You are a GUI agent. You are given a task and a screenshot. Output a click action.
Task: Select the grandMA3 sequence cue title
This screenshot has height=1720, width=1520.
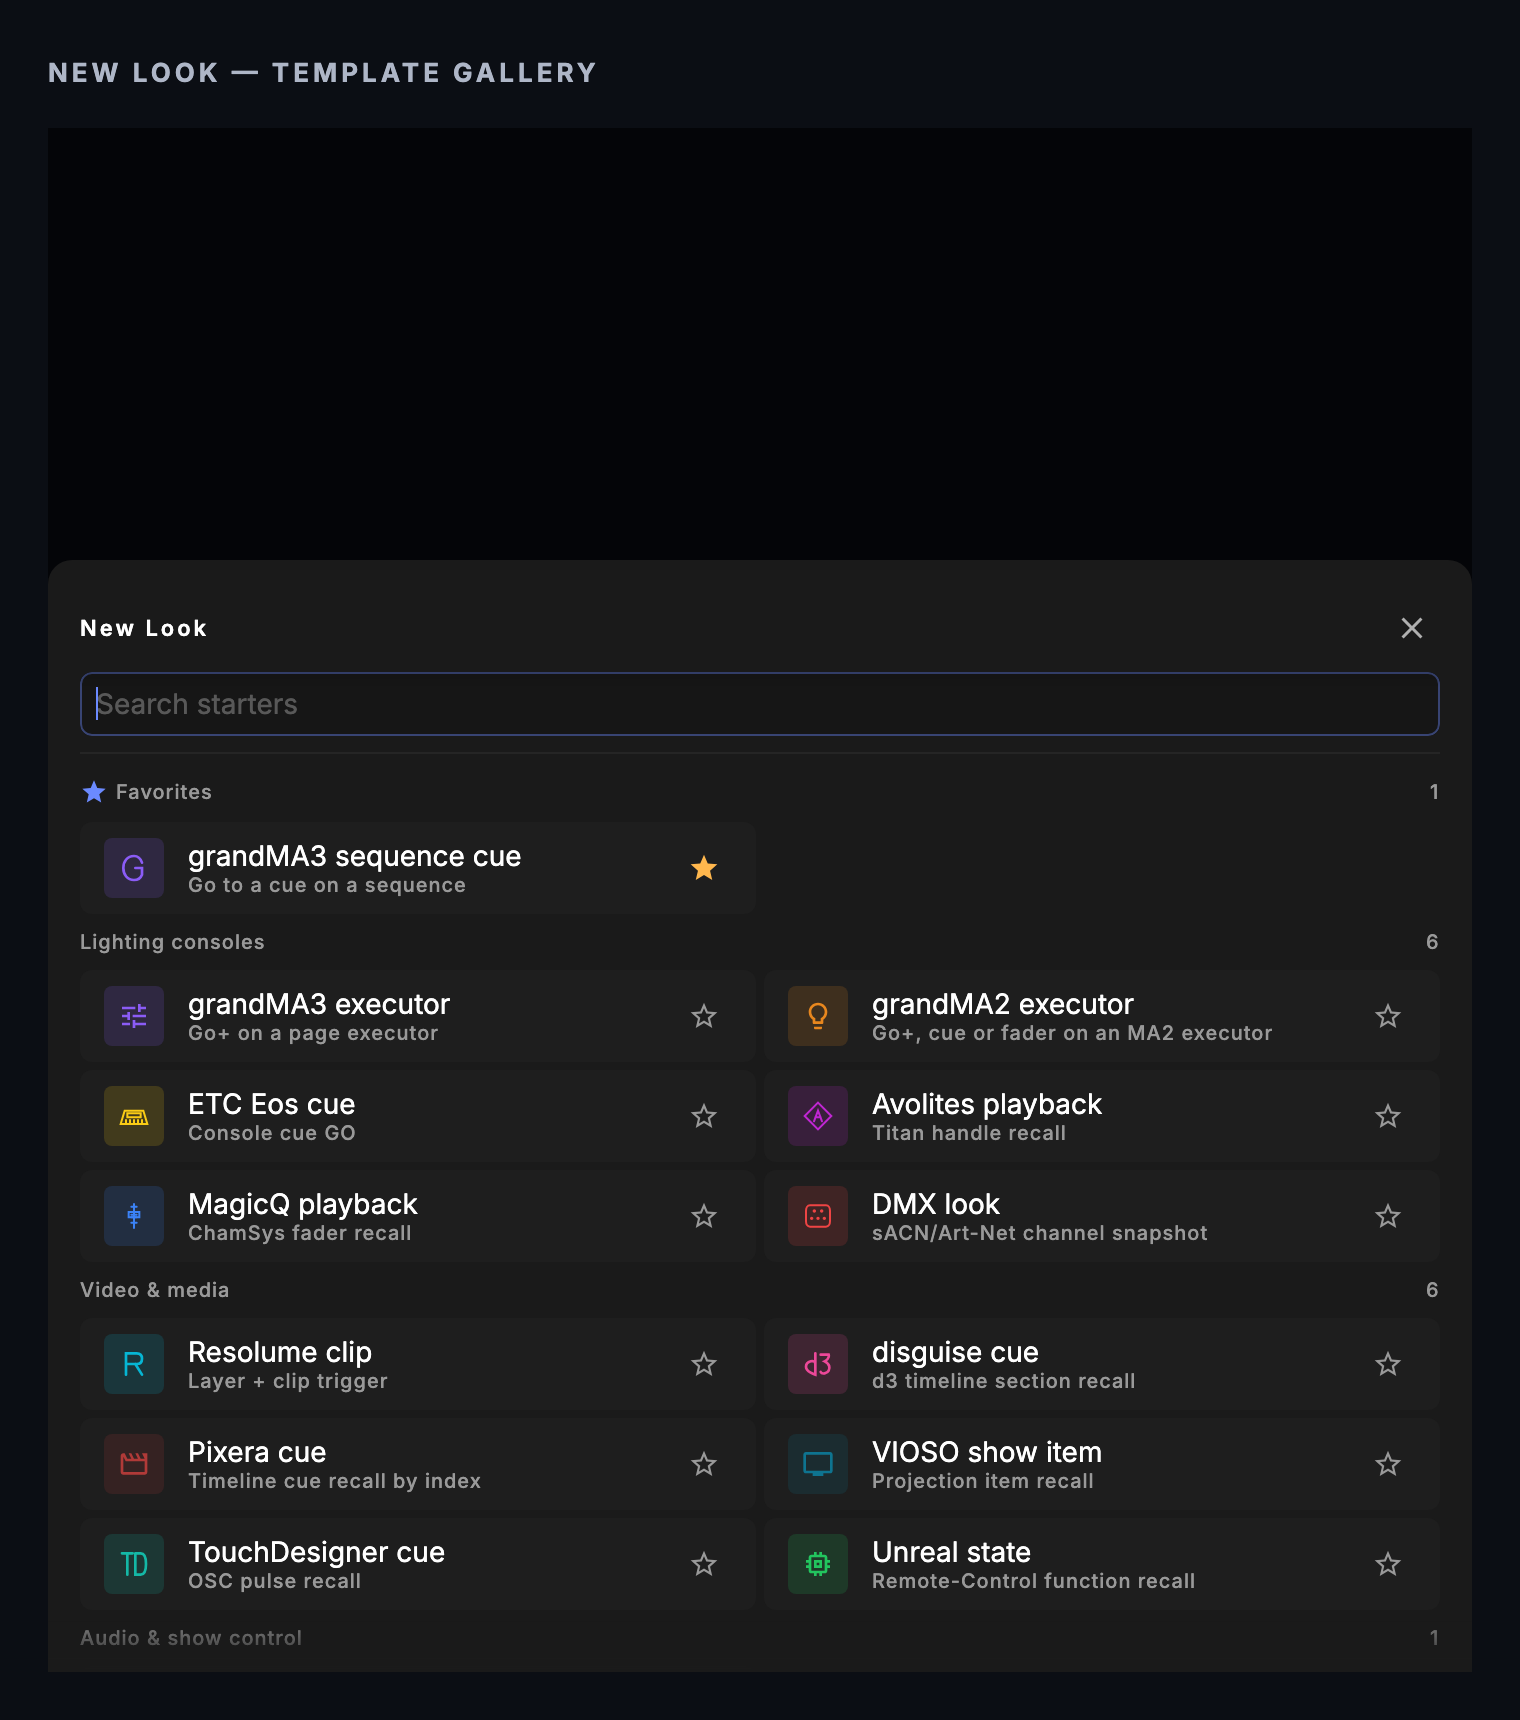355,856
